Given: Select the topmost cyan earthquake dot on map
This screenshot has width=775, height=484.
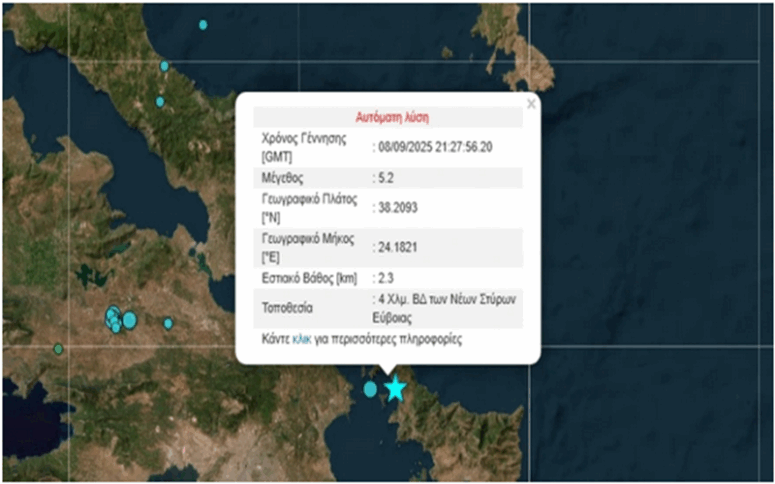Looking at the screenshot, I should [203, 24].
